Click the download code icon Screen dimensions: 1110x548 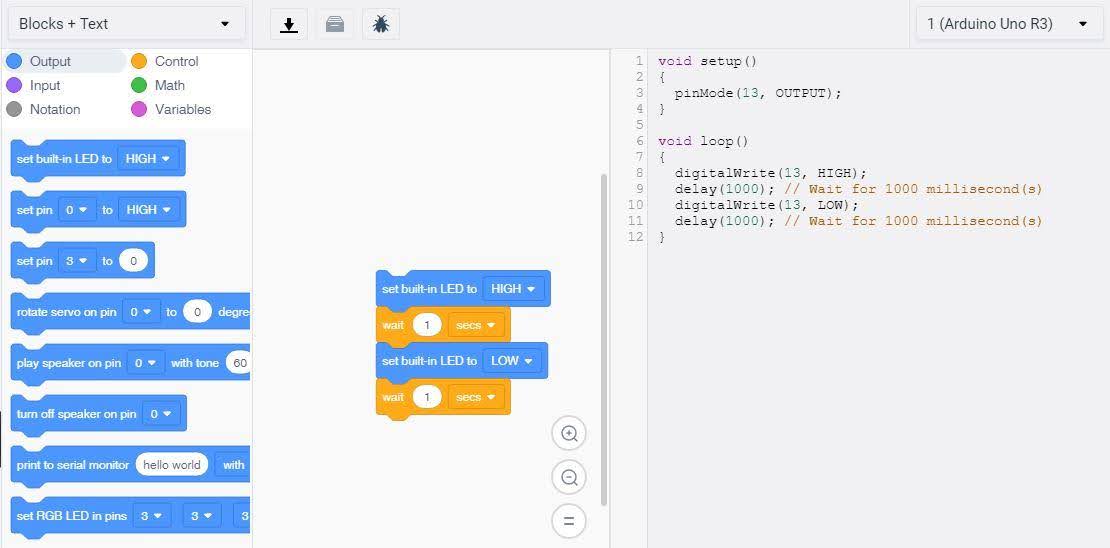pos(288,24)
